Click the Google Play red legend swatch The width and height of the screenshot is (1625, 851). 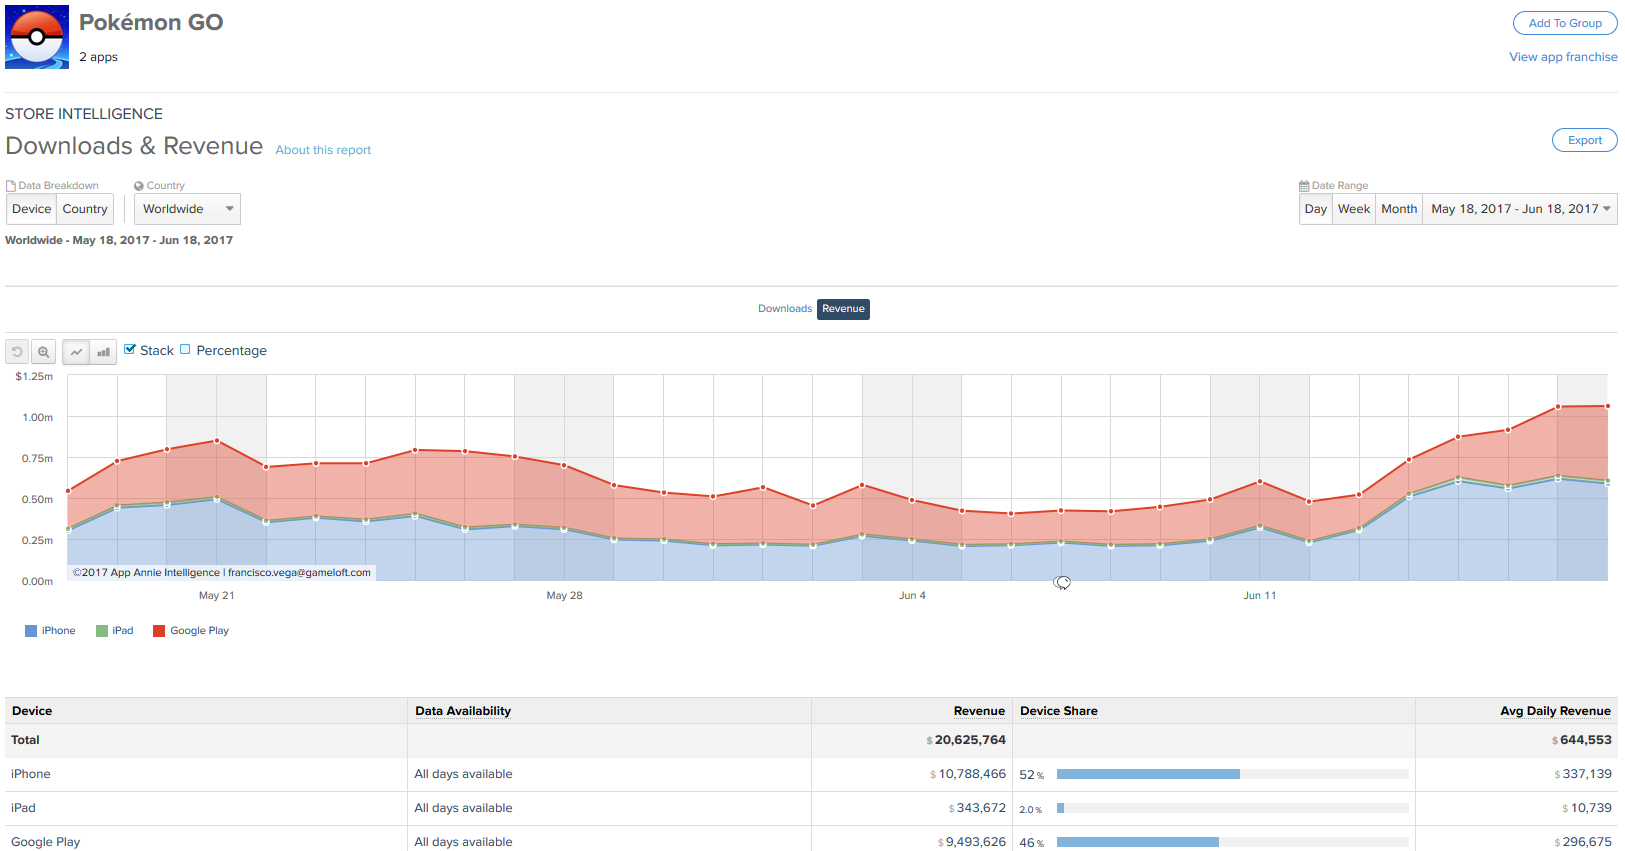pyautogui.click(x=159, y=631)
